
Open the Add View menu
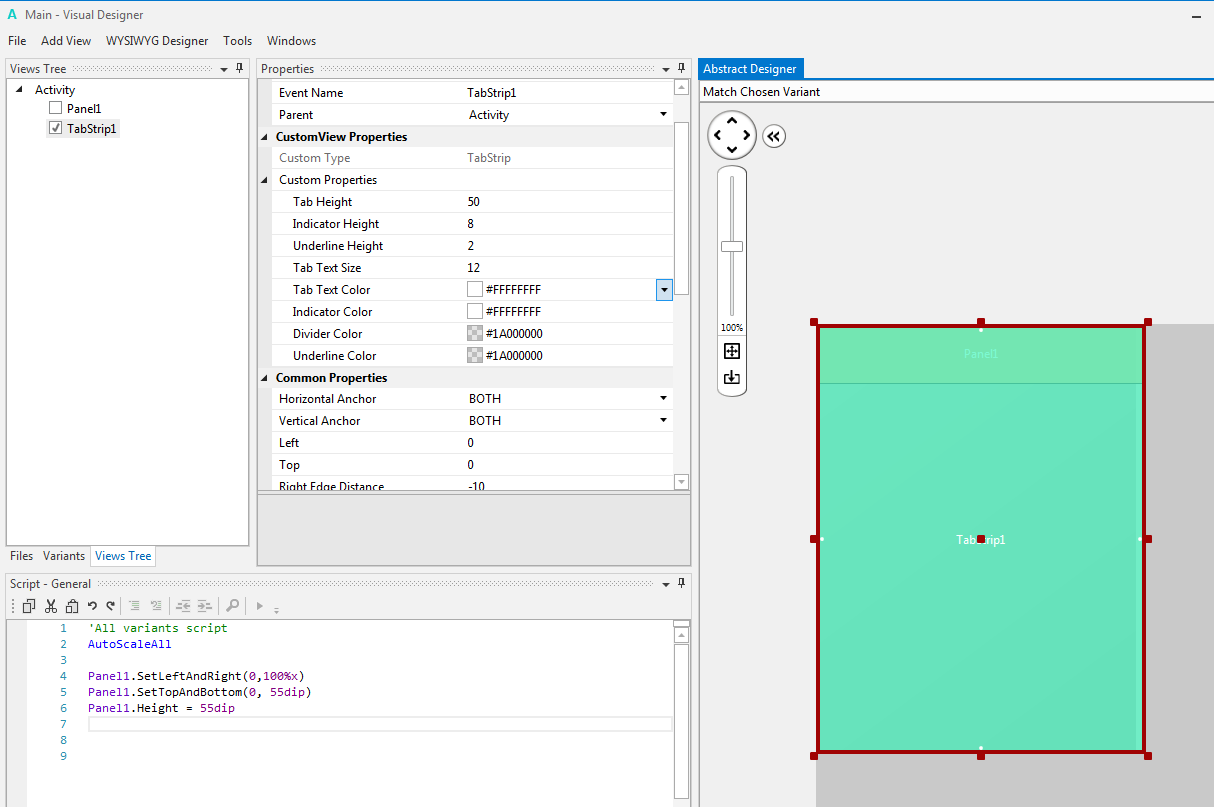pos(66,41)
